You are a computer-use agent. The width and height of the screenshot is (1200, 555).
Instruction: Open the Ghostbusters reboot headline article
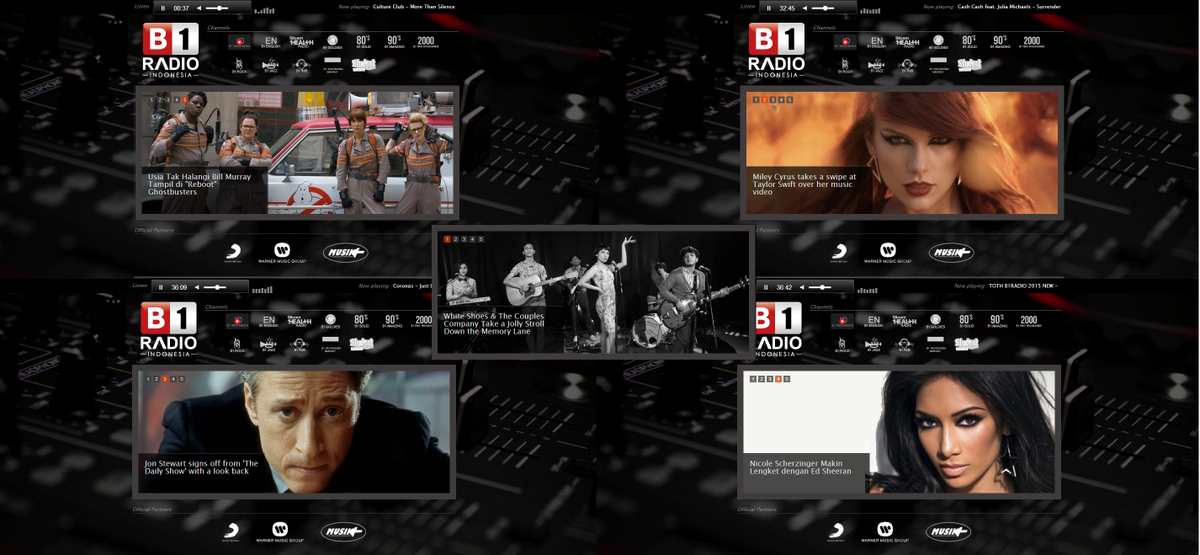coord(199,184)
